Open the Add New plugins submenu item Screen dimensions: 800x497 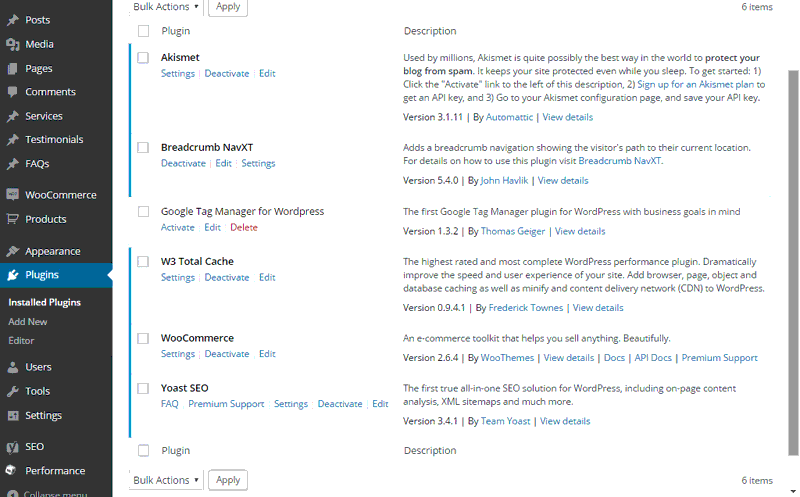point(28,322)
